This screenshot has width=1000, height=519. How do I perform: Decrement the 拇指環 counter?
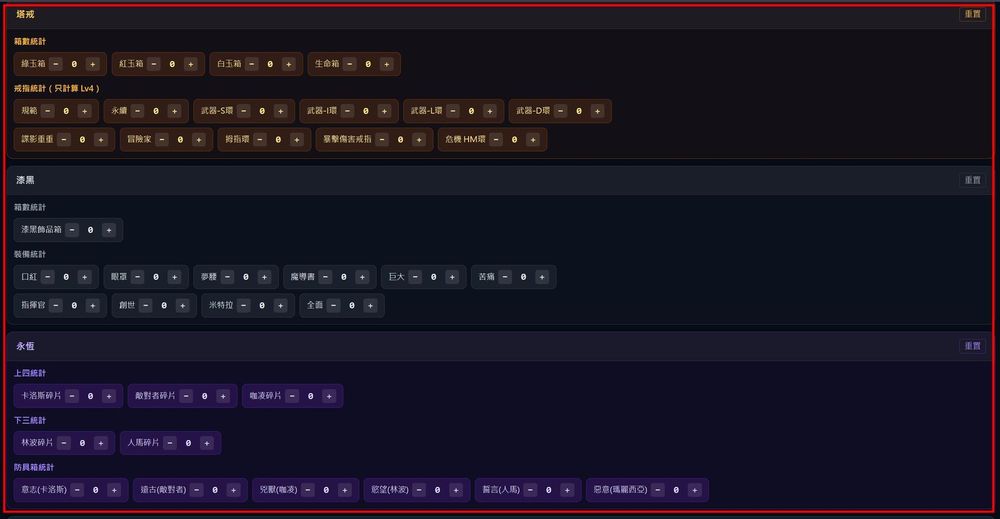[260, 140]
